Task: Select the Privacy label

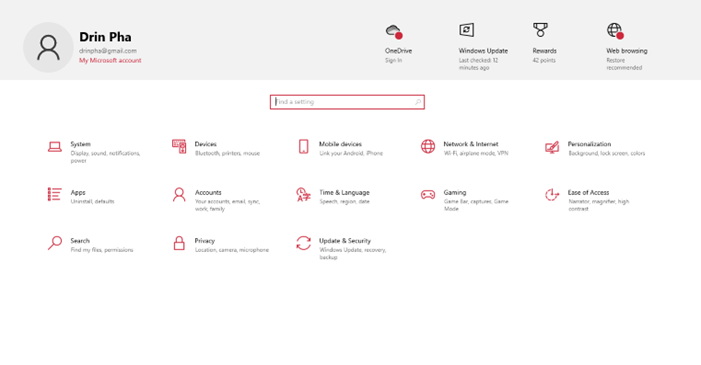Action: coord(205,241)
